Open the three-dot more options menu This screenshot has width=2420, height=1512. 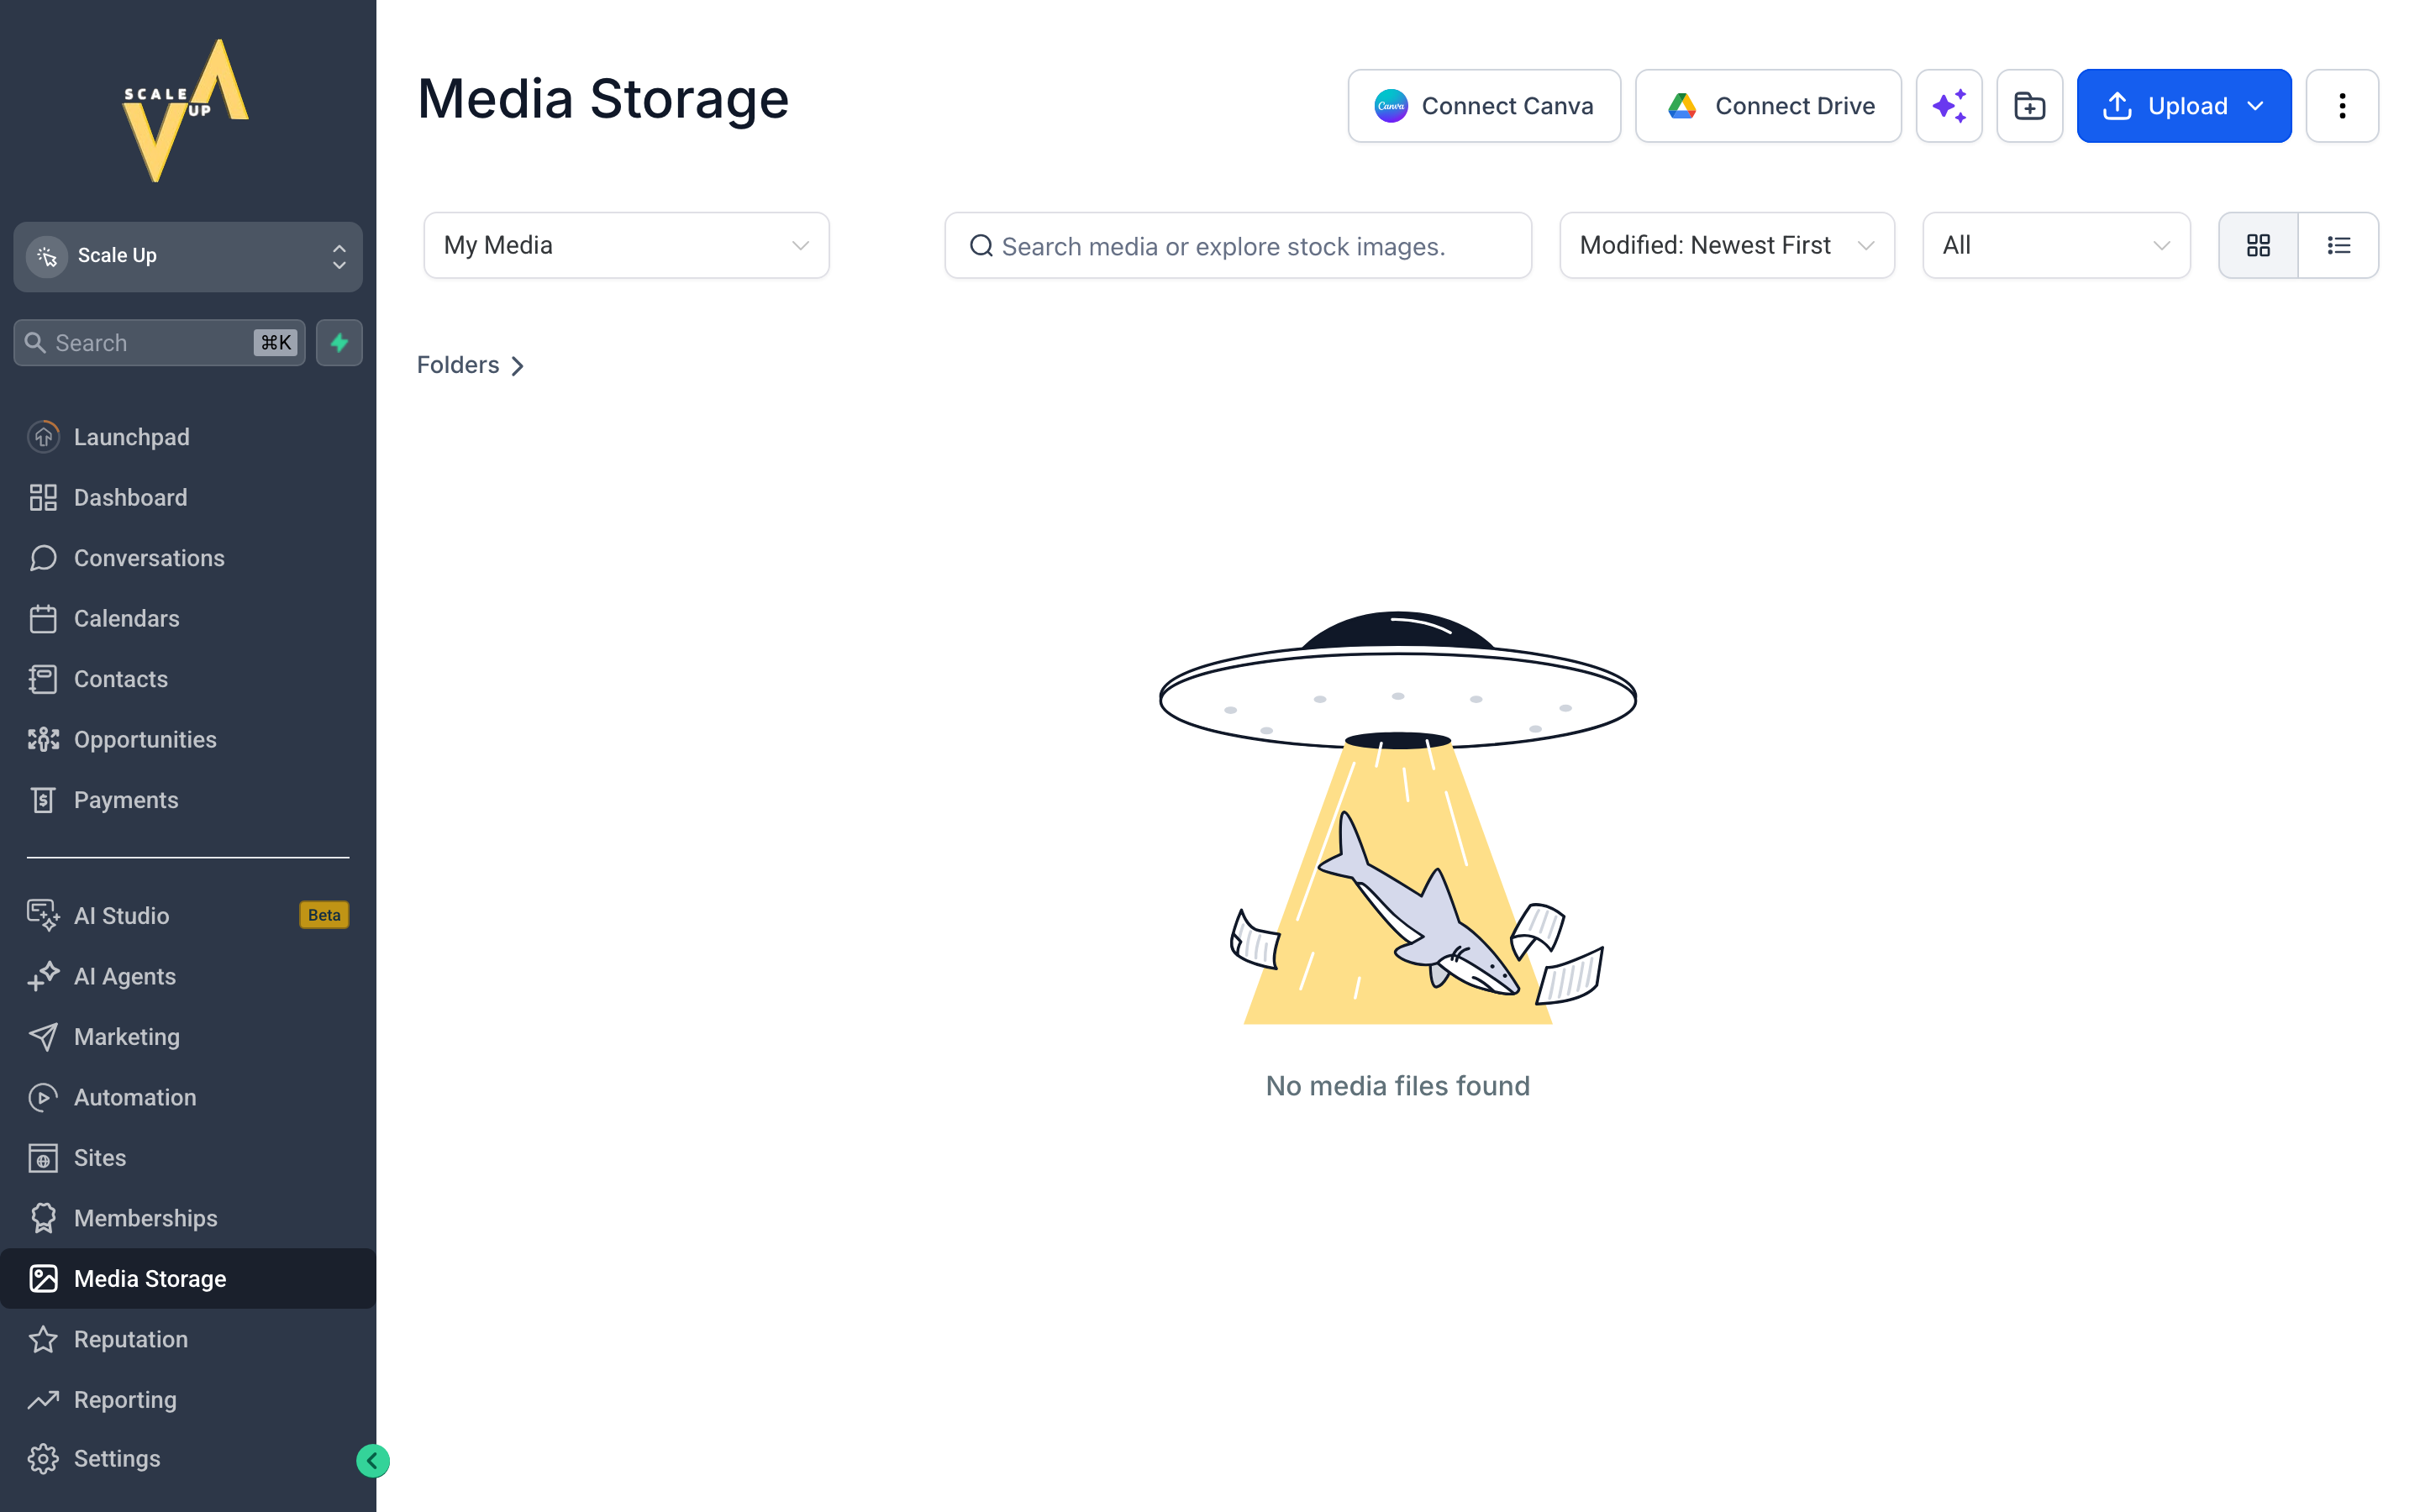[x=2342, y=106]
